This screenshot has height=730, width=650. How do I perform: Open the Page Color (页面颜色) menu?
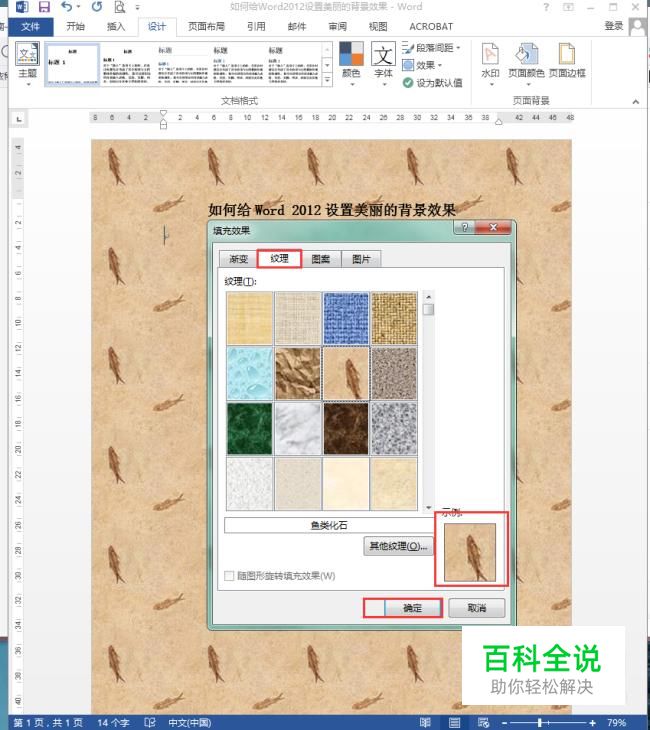point(526,64)
